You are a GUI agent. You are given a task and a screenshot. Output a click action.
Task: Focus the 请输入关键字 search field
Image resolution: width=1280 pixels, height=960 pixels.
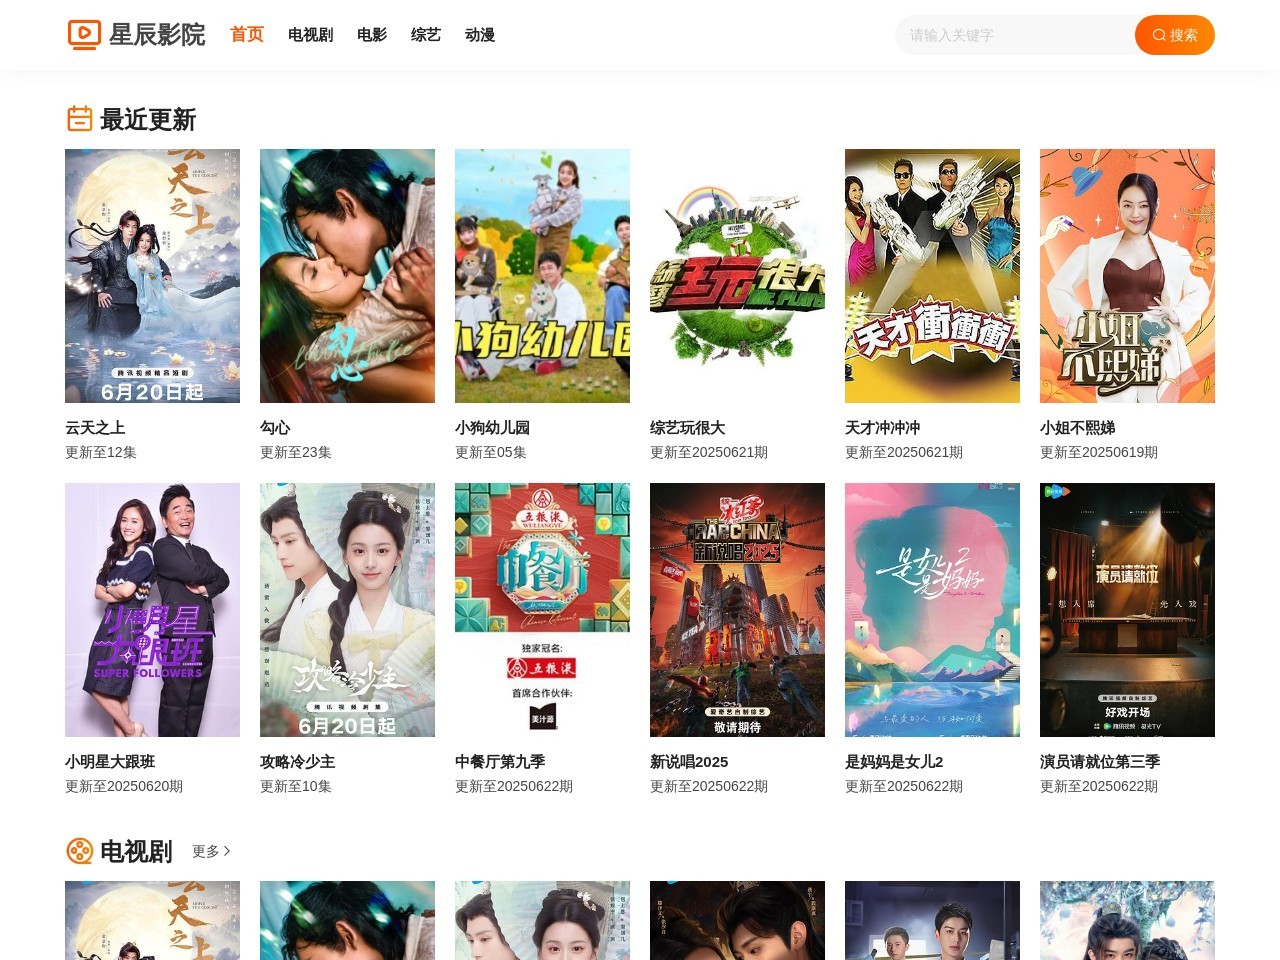[x=1015, y=35]
